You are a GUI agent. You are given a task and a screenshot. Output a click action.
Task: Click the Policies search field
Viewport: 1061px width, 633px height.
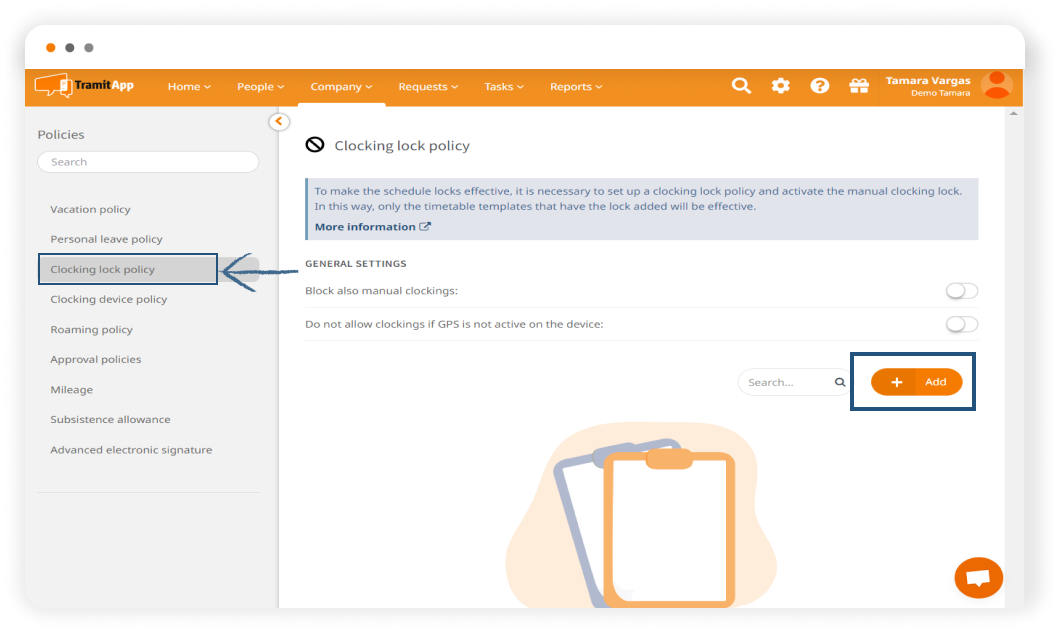[x=148, y=162]
